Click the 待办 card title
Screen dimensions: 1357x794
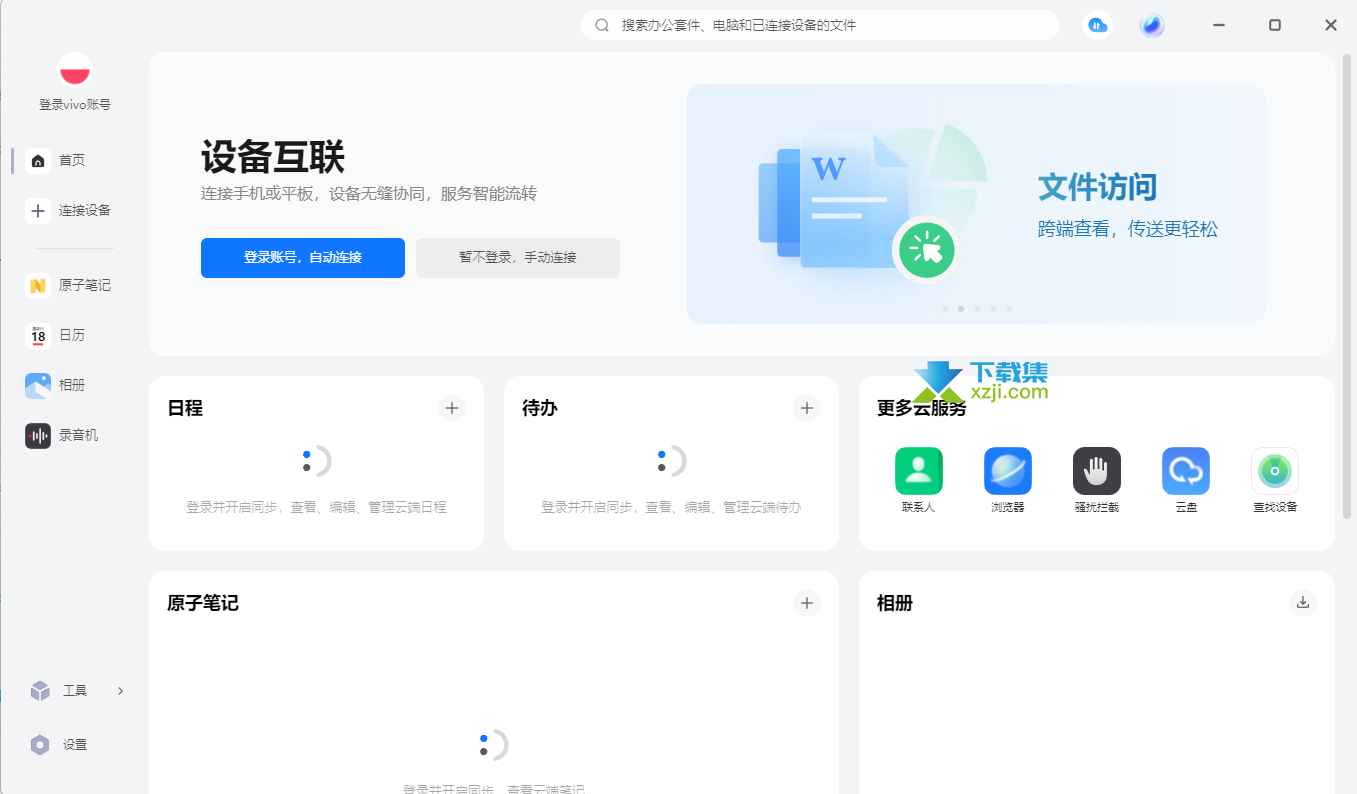[x=540, y=408]
